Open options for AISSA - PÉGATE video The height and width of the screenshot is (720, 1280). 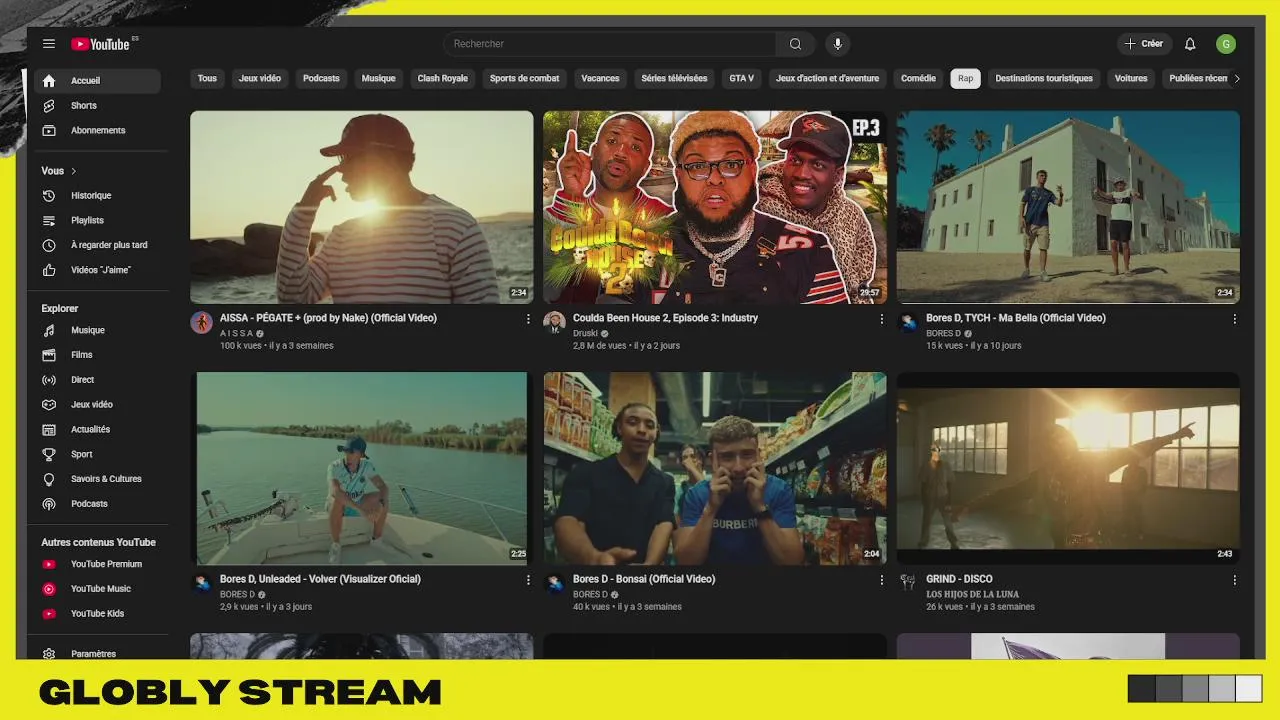[x=528, y=319]
